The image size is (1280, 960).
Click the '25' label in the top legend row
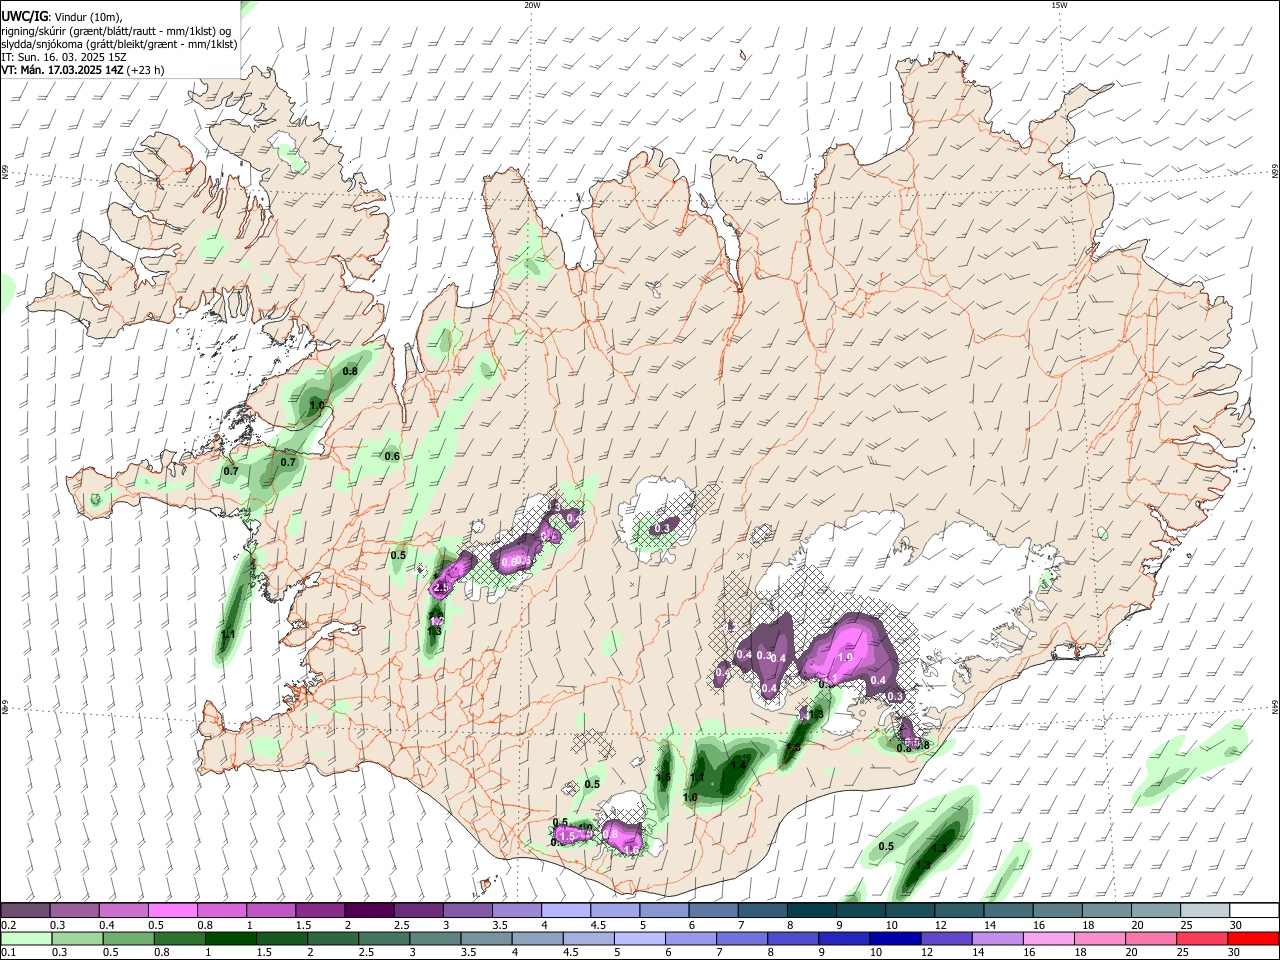click(1186, 925)
